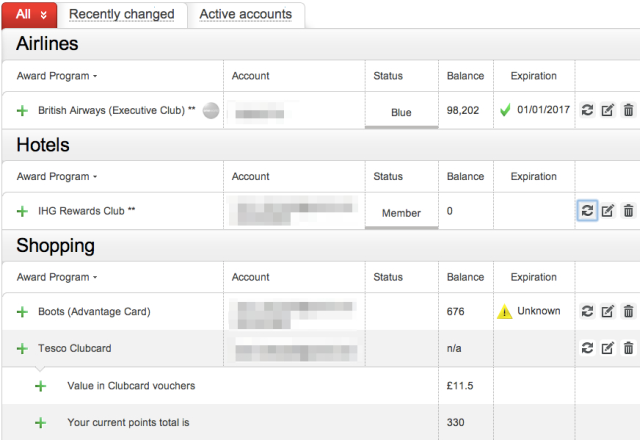The image size is (640, 440).
Task: Switch to the Recently changed tab
Action: click(122, 14)
